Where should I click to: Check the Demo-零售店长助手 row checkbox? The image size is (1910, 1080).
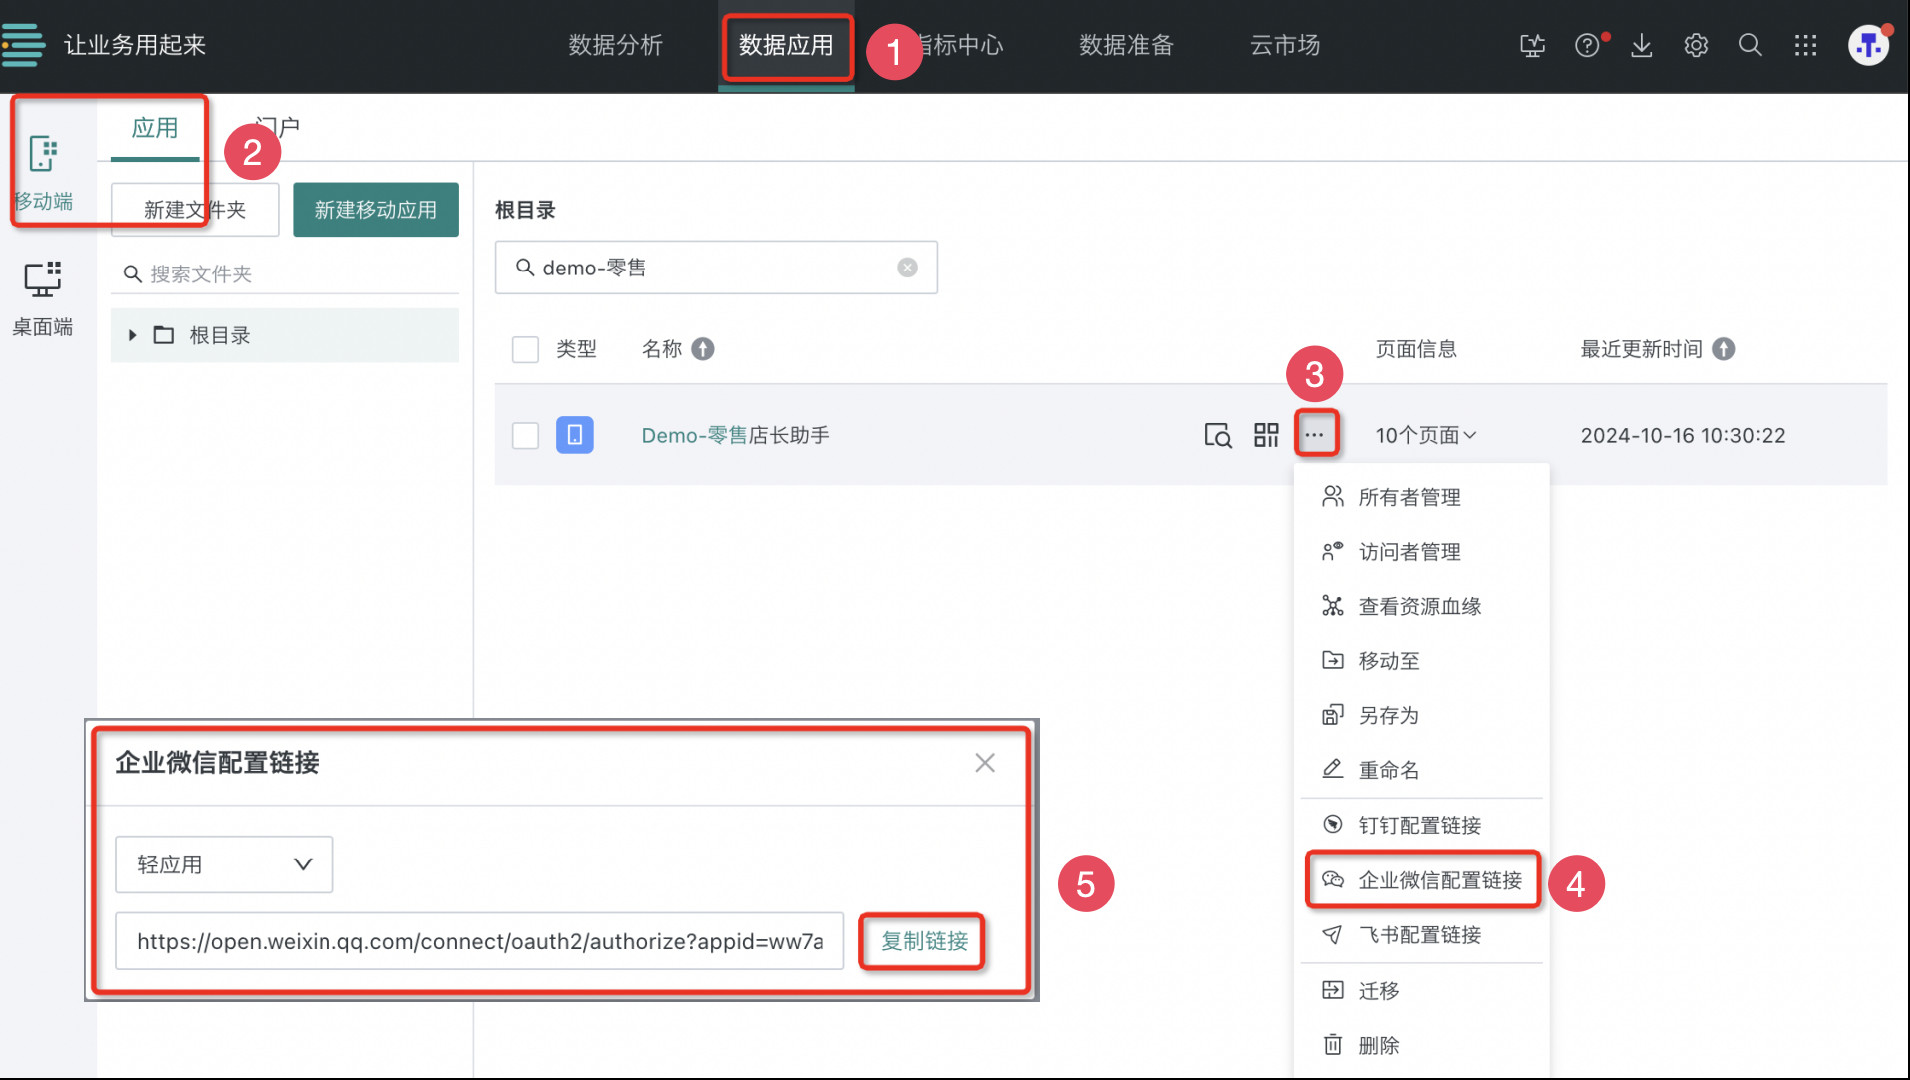coord(525,435)
